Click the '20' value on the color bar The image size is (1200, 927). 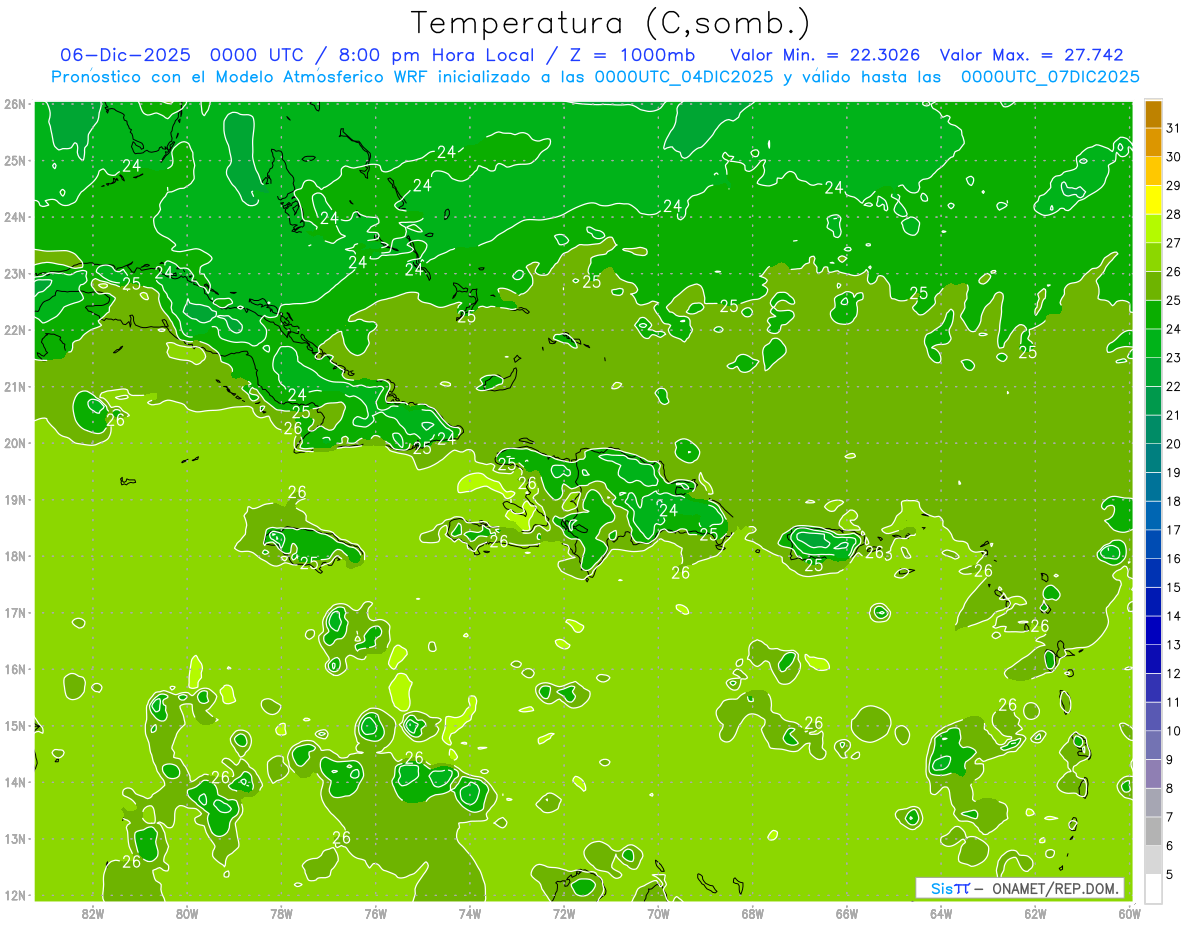tap(1174, 444)
